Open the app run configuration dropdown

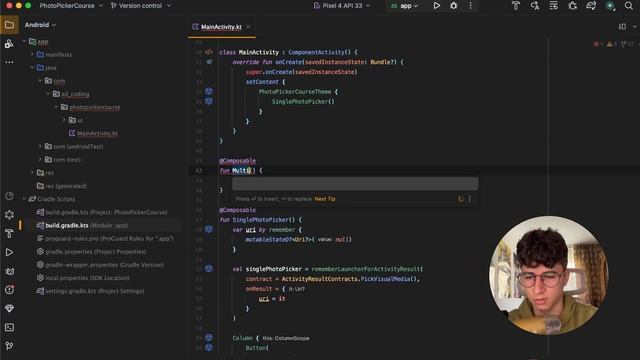404,6
